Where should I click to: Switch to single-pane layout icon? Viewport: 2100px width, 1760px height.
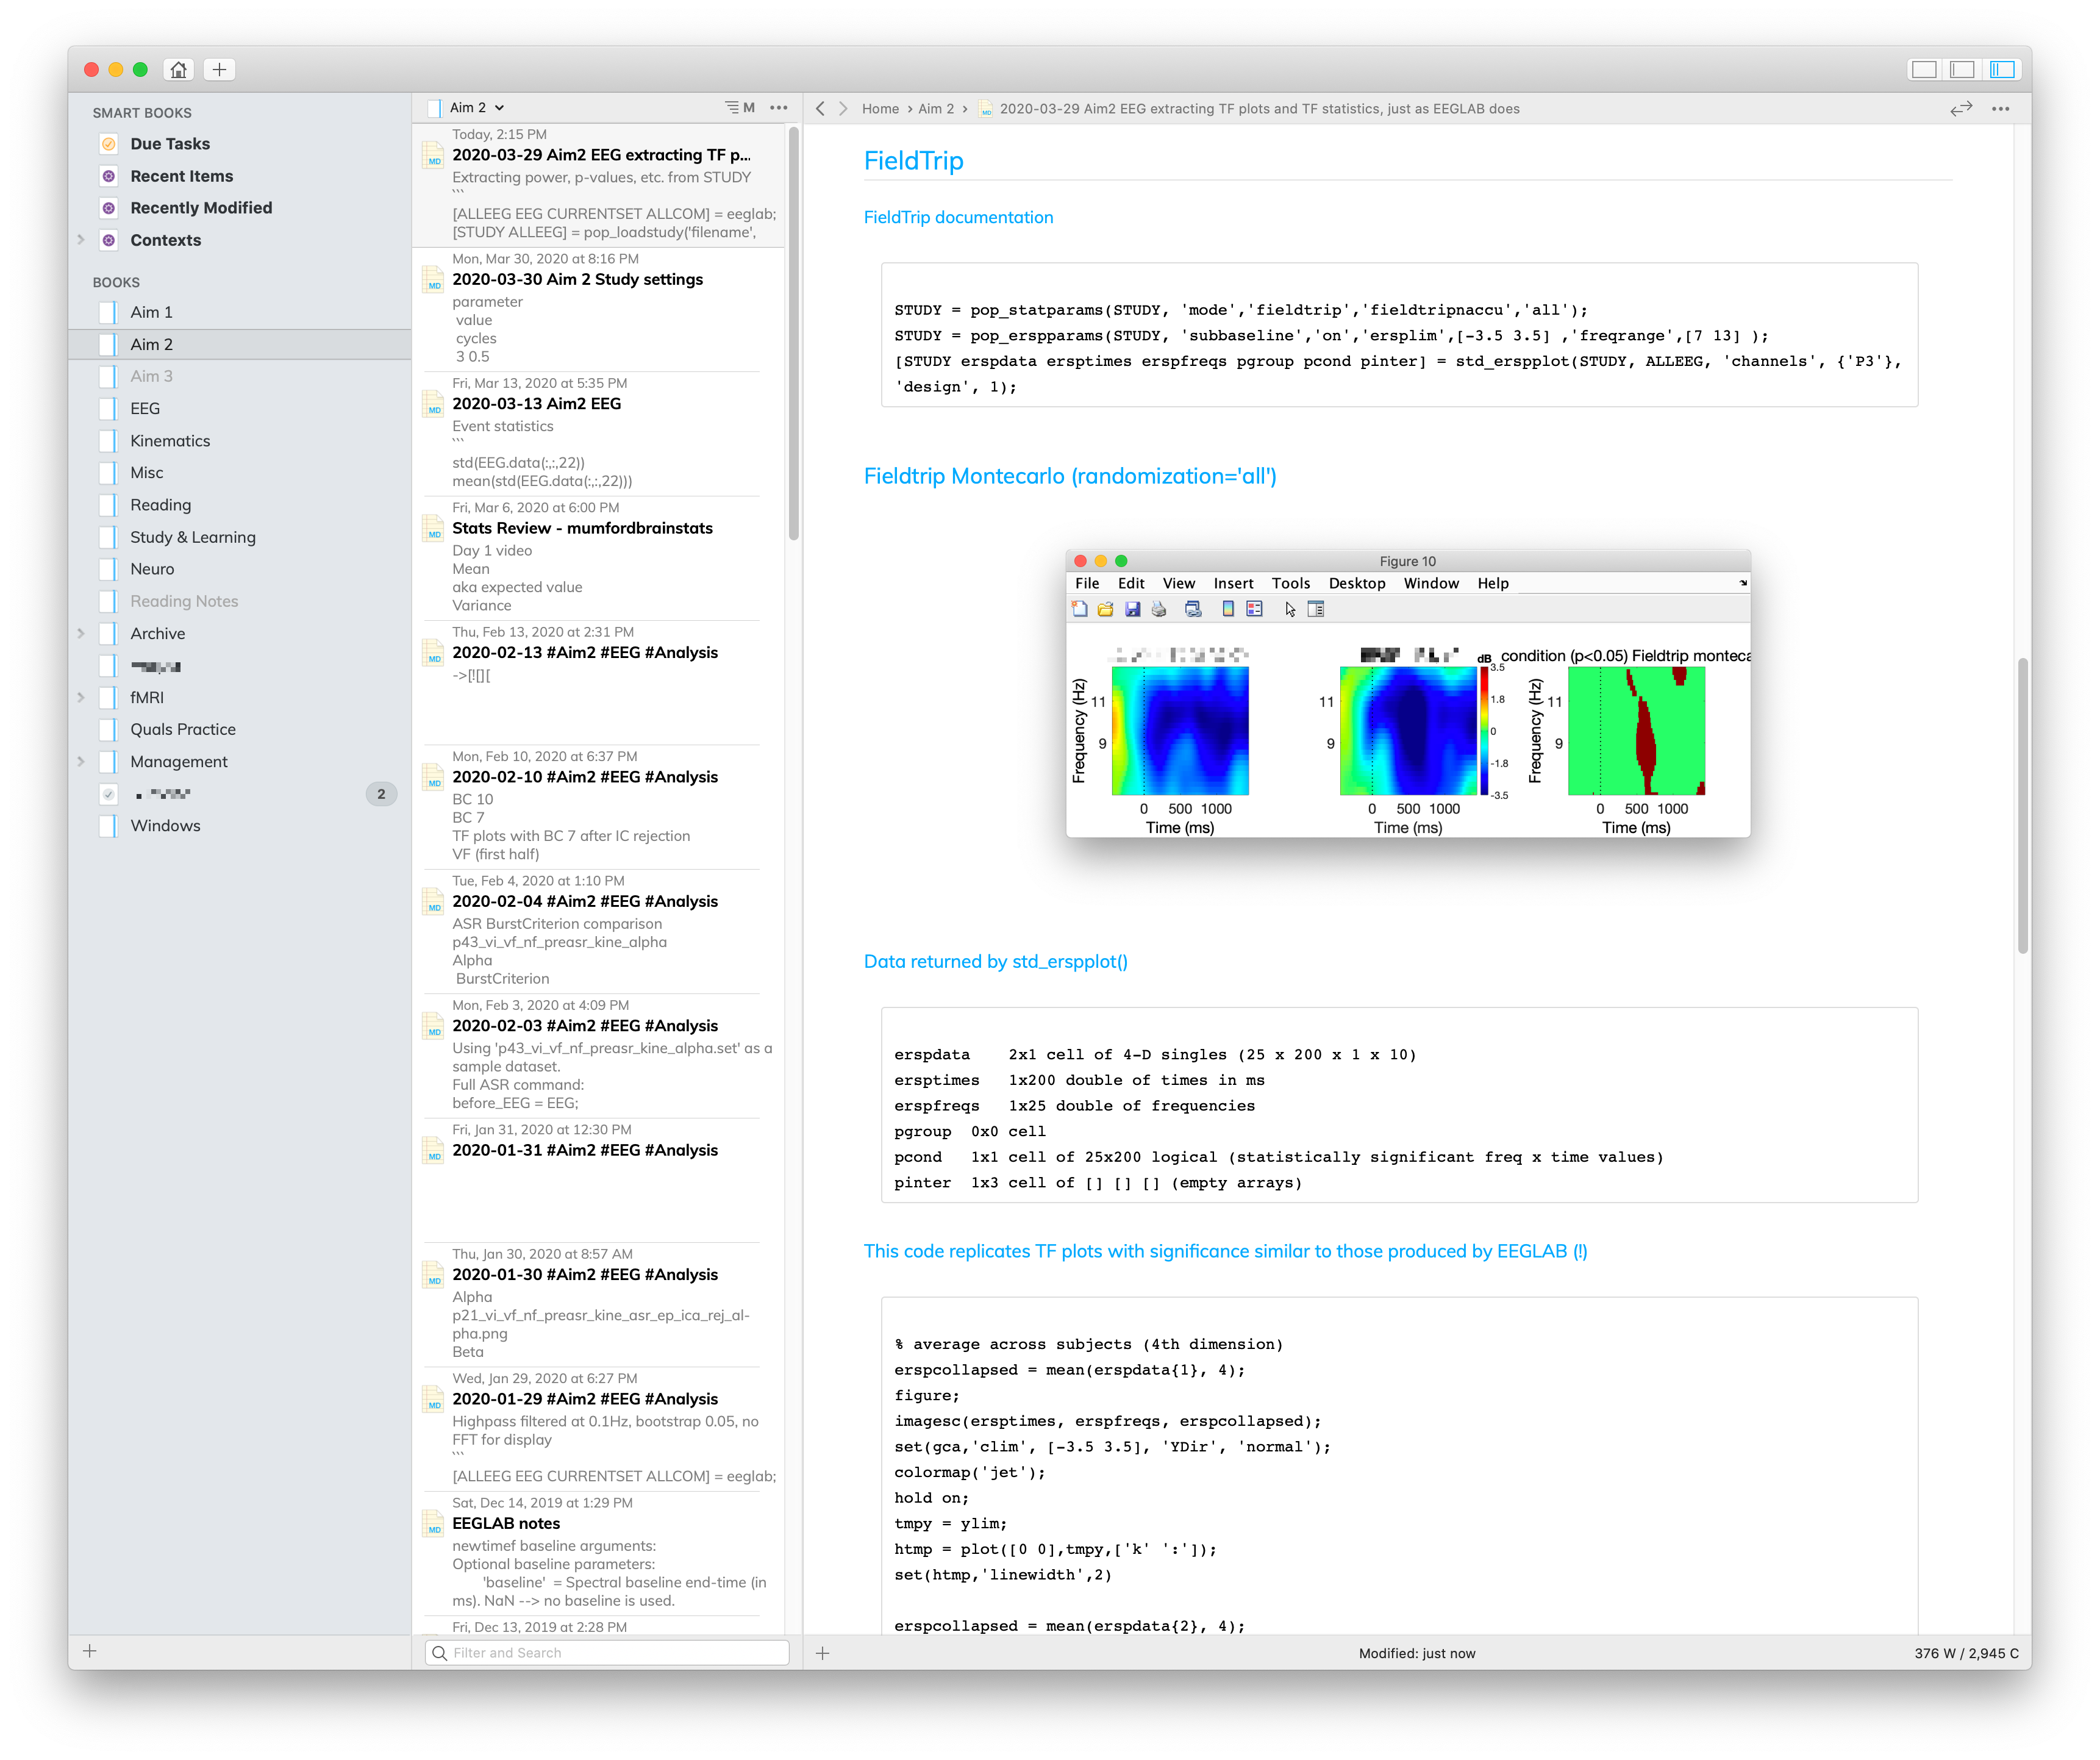click(1923, 69)
